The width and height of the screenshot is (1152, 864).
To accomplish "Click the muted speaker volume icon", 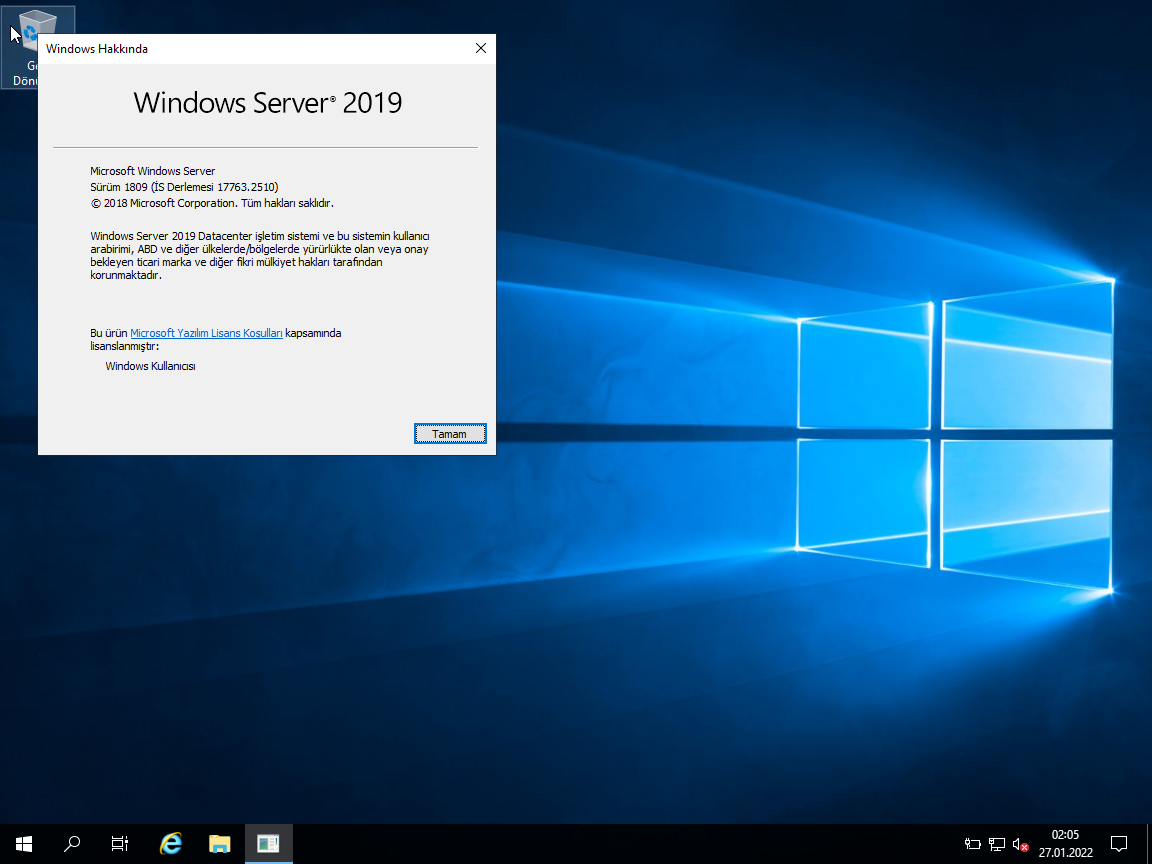I will pos(1021,844).
